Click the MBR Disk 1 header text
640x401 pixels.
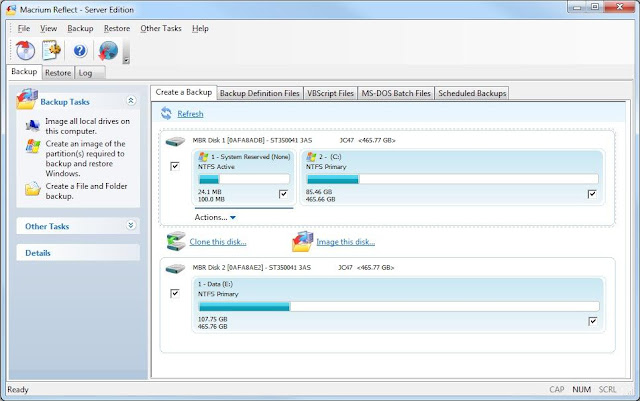tap(294, 140)
